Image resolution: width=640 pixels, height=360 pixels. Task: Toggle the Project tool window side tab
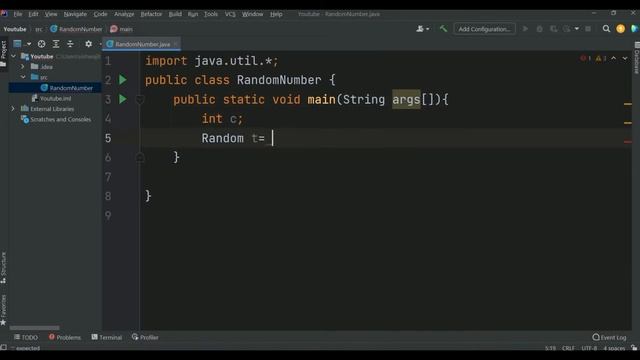click(x=4, y=54)
